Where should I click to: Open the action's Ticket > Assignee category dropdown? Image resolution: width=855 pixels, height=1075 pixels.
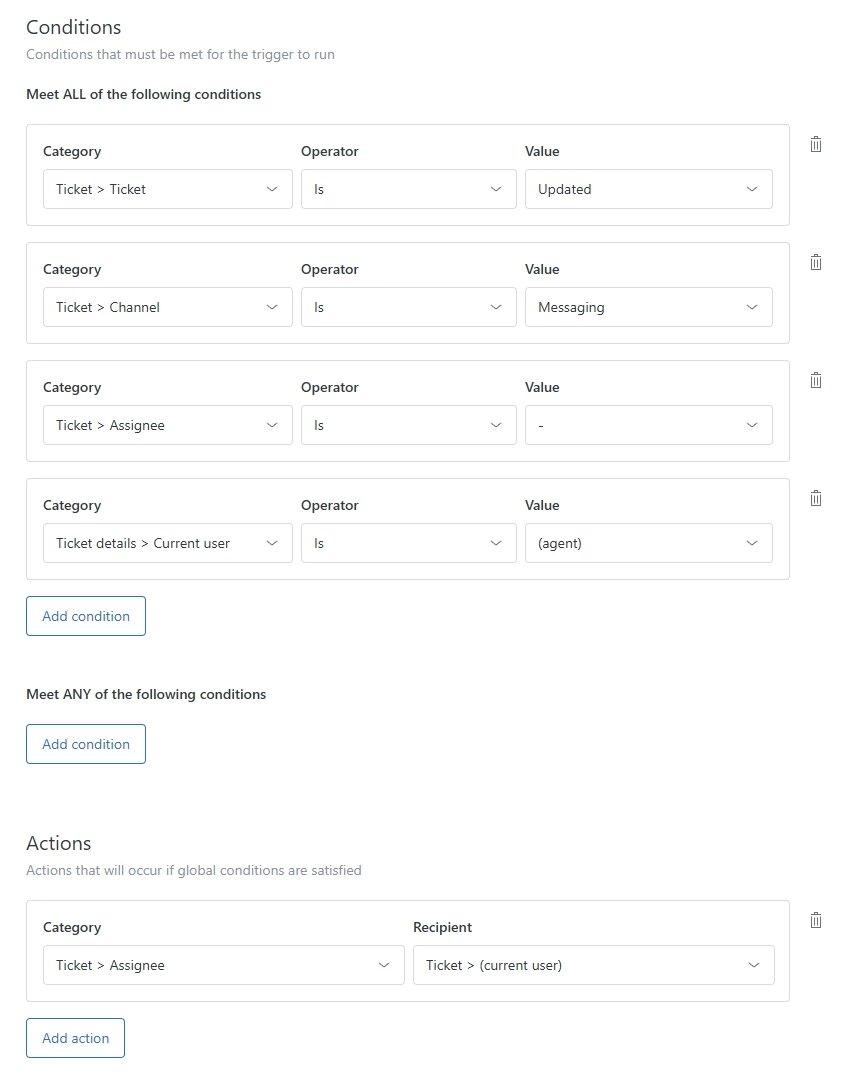pos(222,965)
